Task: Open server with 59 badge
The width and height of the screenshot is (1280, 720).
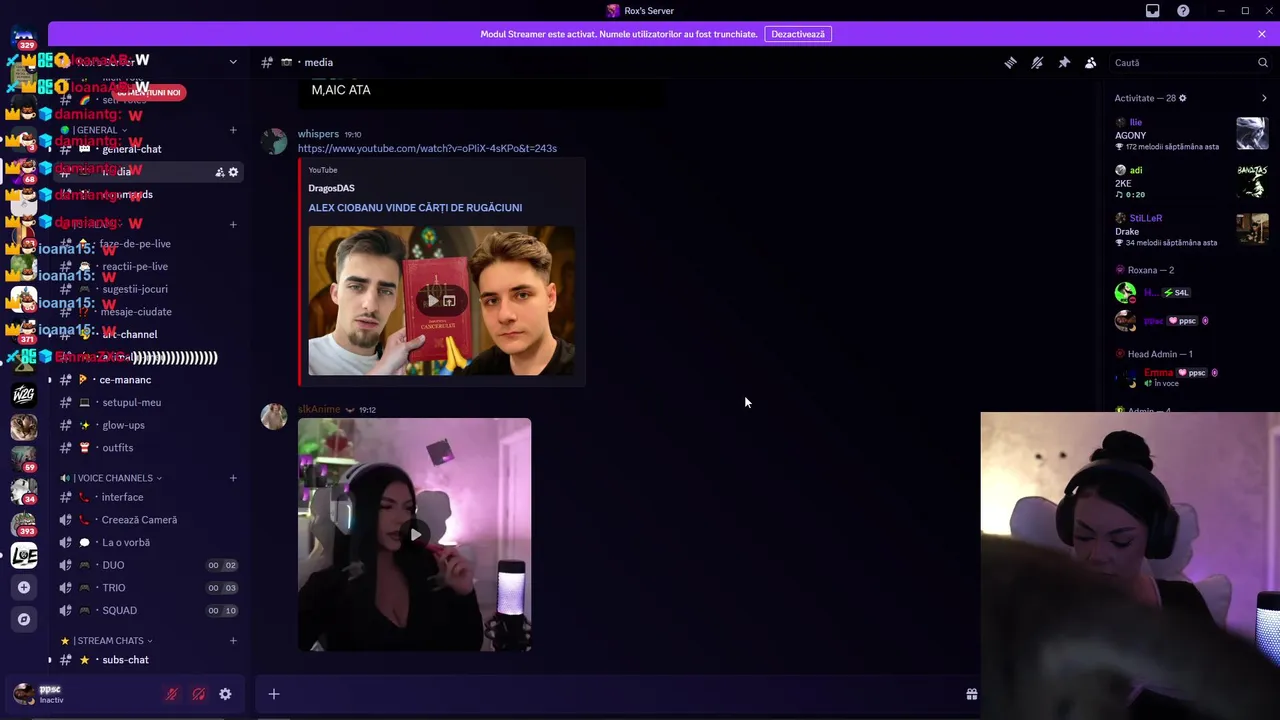Action: pos(24,459)
